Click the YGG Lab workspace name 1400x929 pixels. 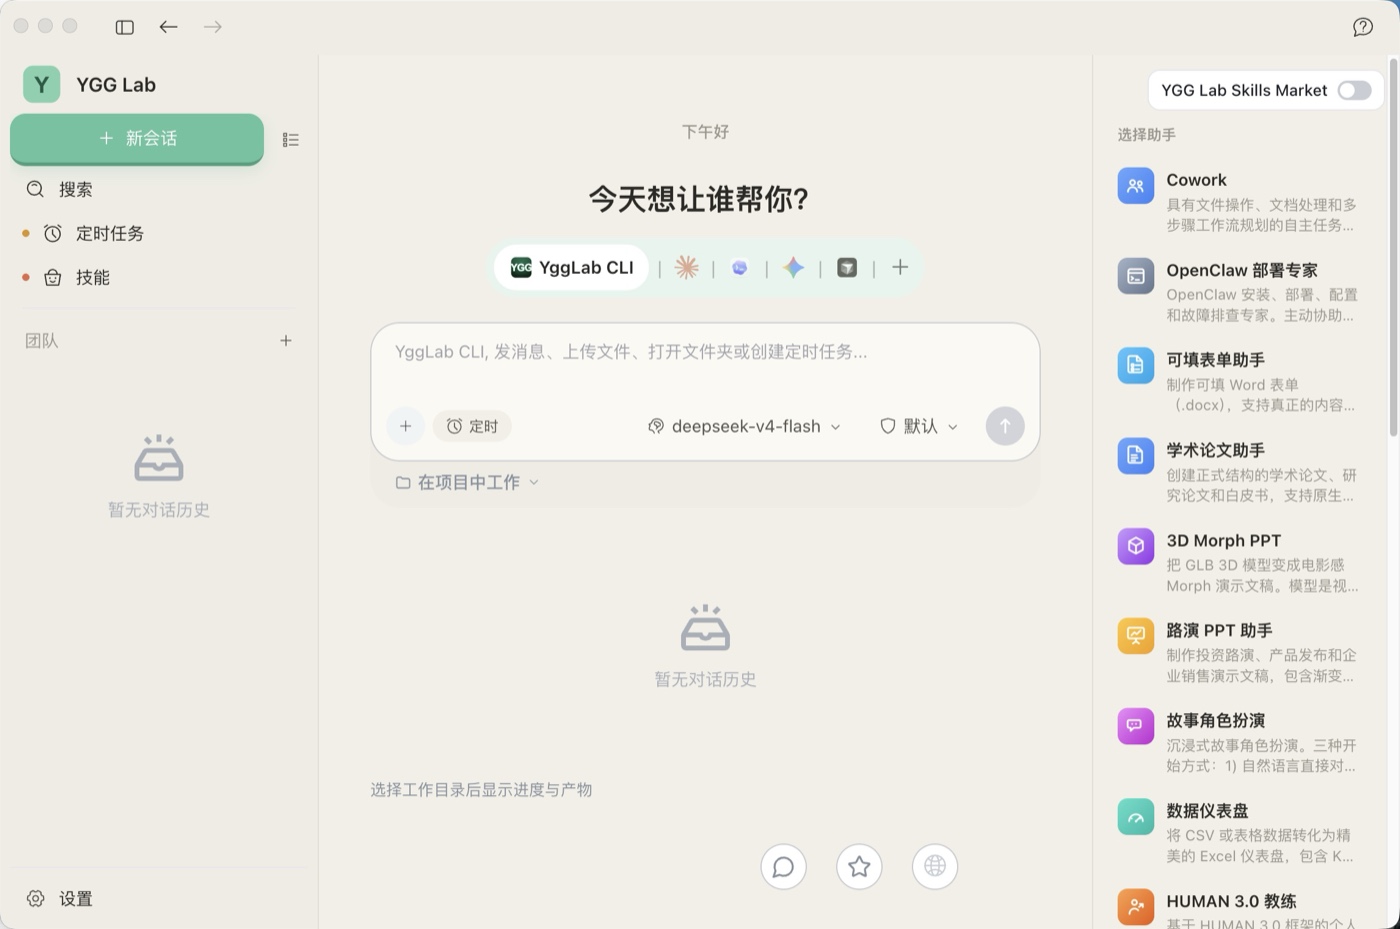(x=116, y=85)
